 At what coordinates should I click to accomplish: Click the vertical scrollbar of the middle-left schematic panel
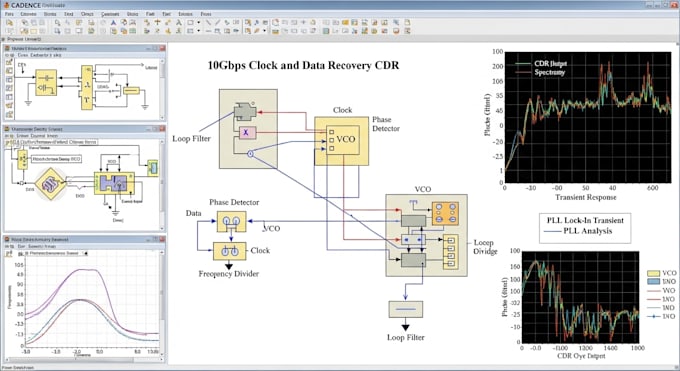click(x=163, y=184)
